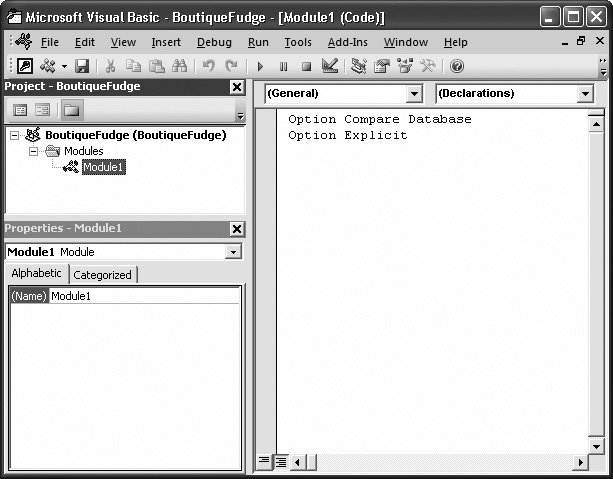The width and height of the screenshot is (613, 479).
Task: Click code window scroll right arrow
Action: click(x=581, y=462)
